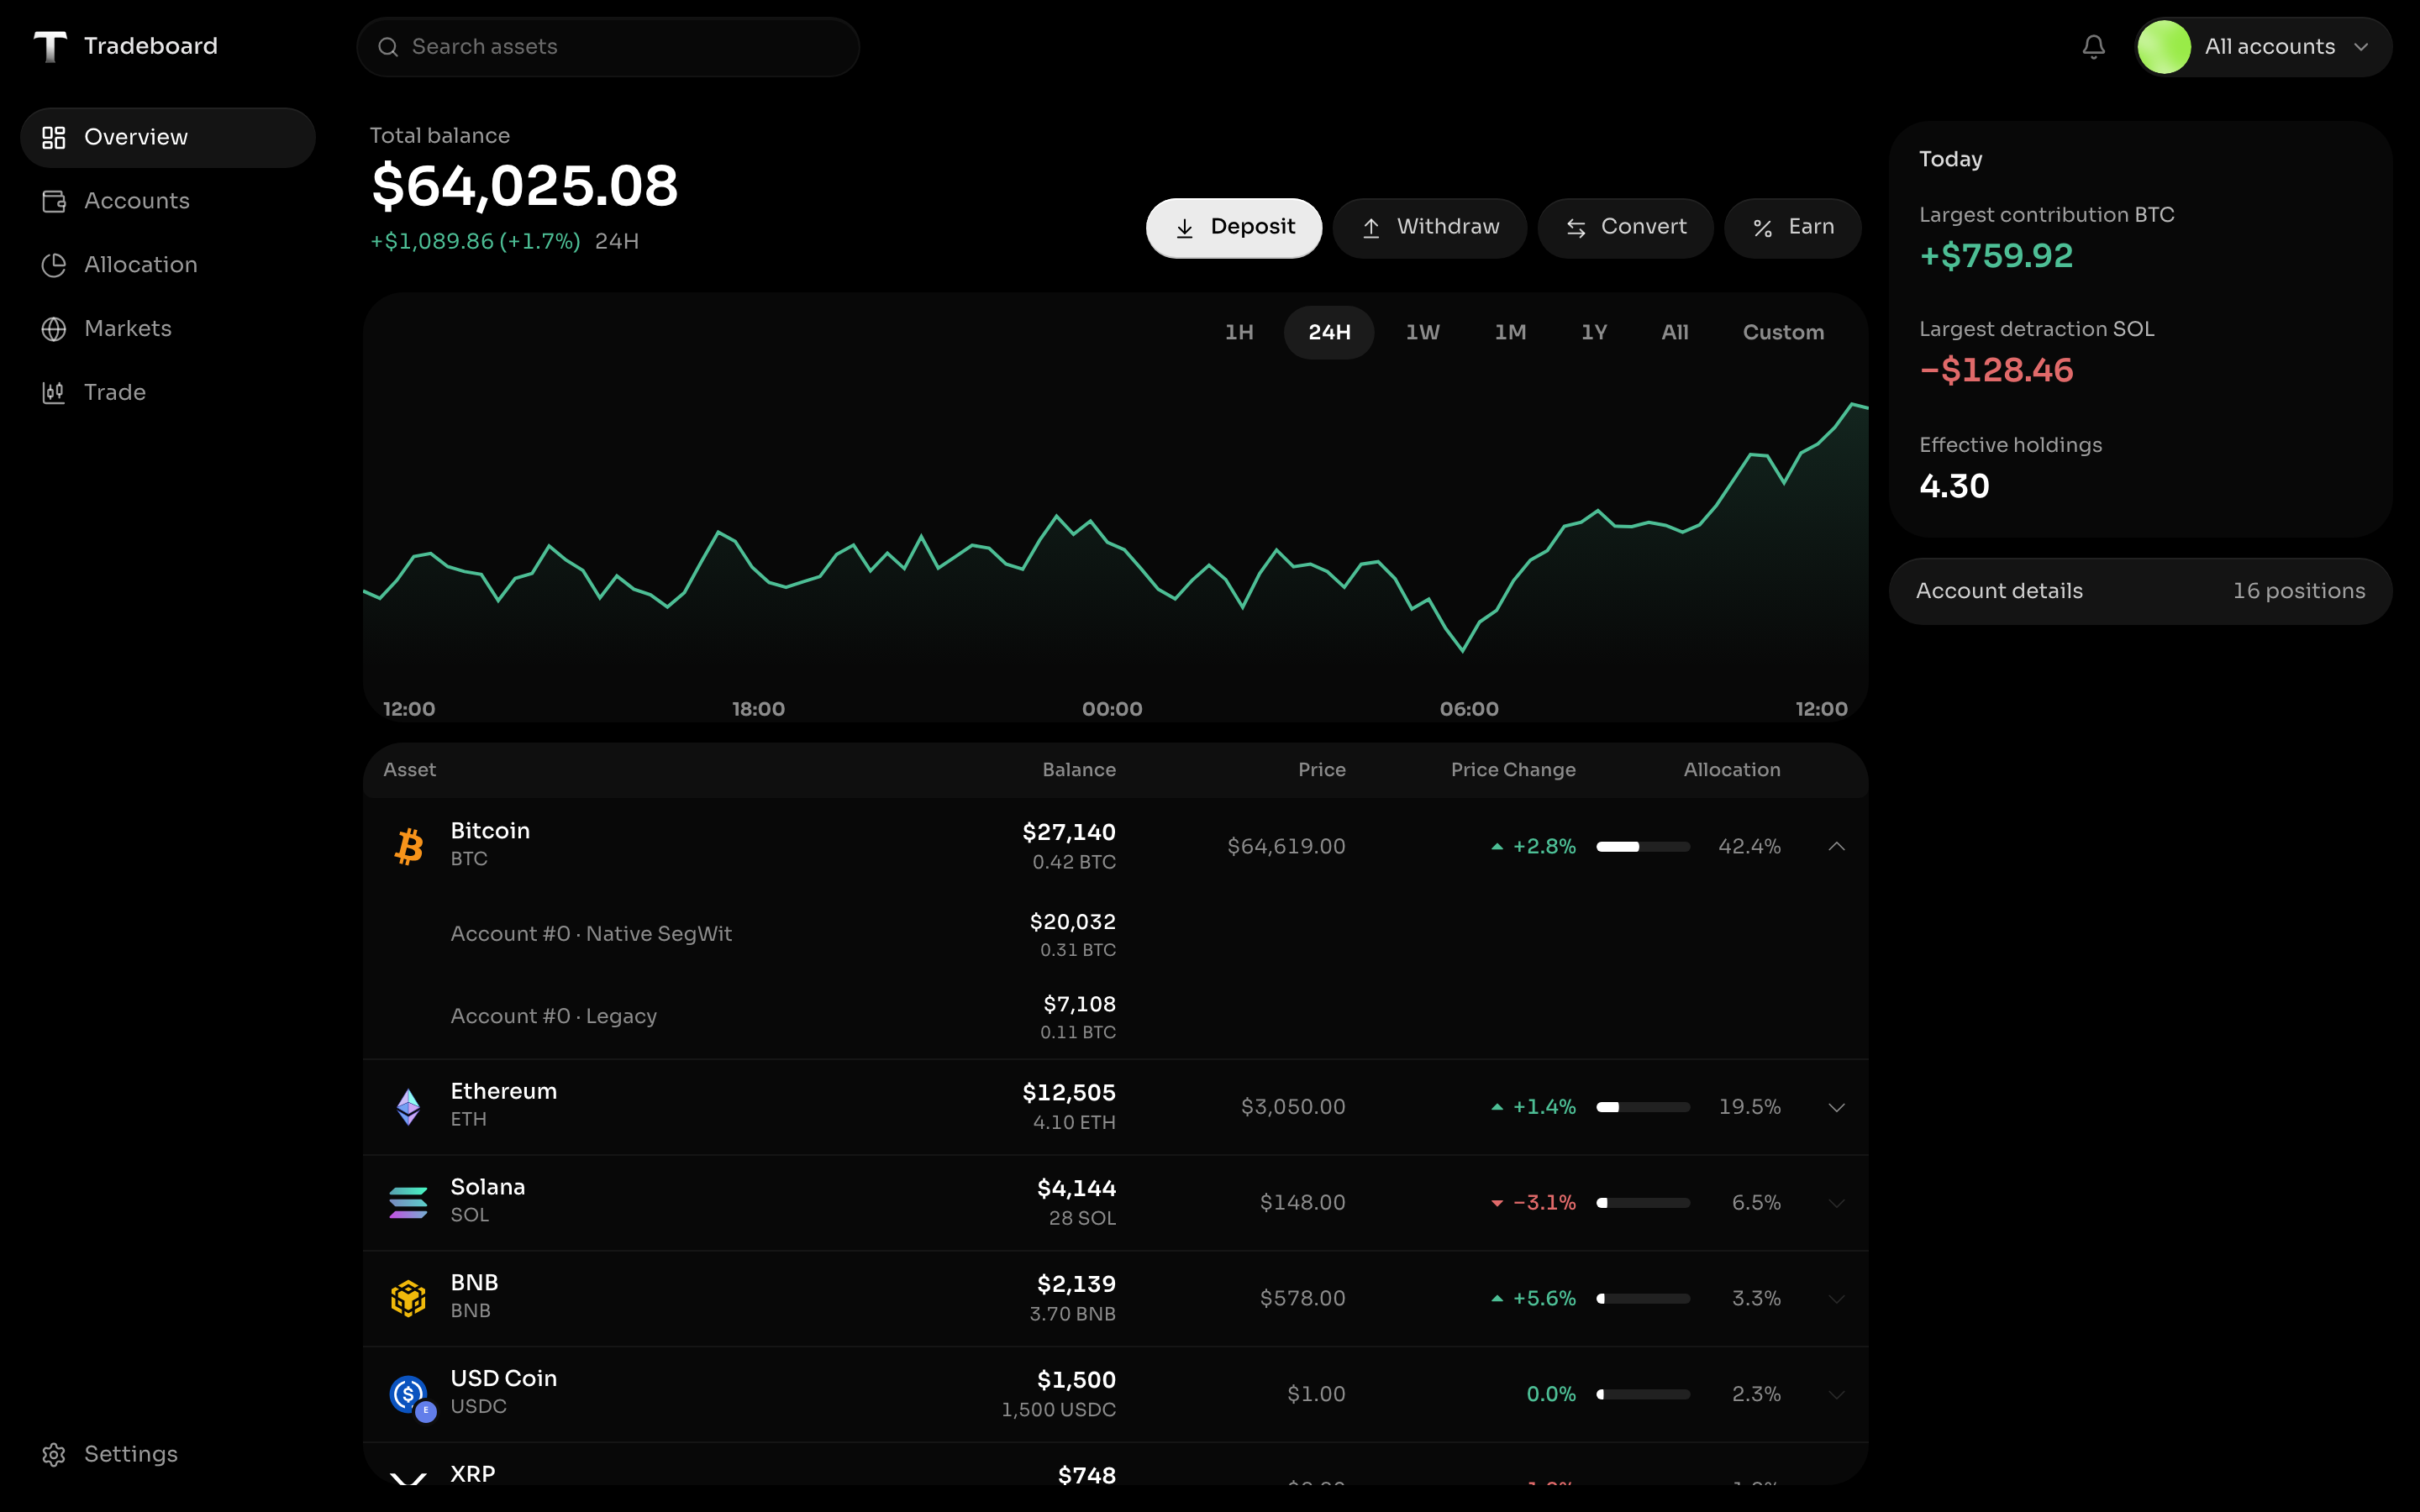The image size is (2420, 1512).
Task: Click the Earn percent icon
Action: (x=1763, y=228)
